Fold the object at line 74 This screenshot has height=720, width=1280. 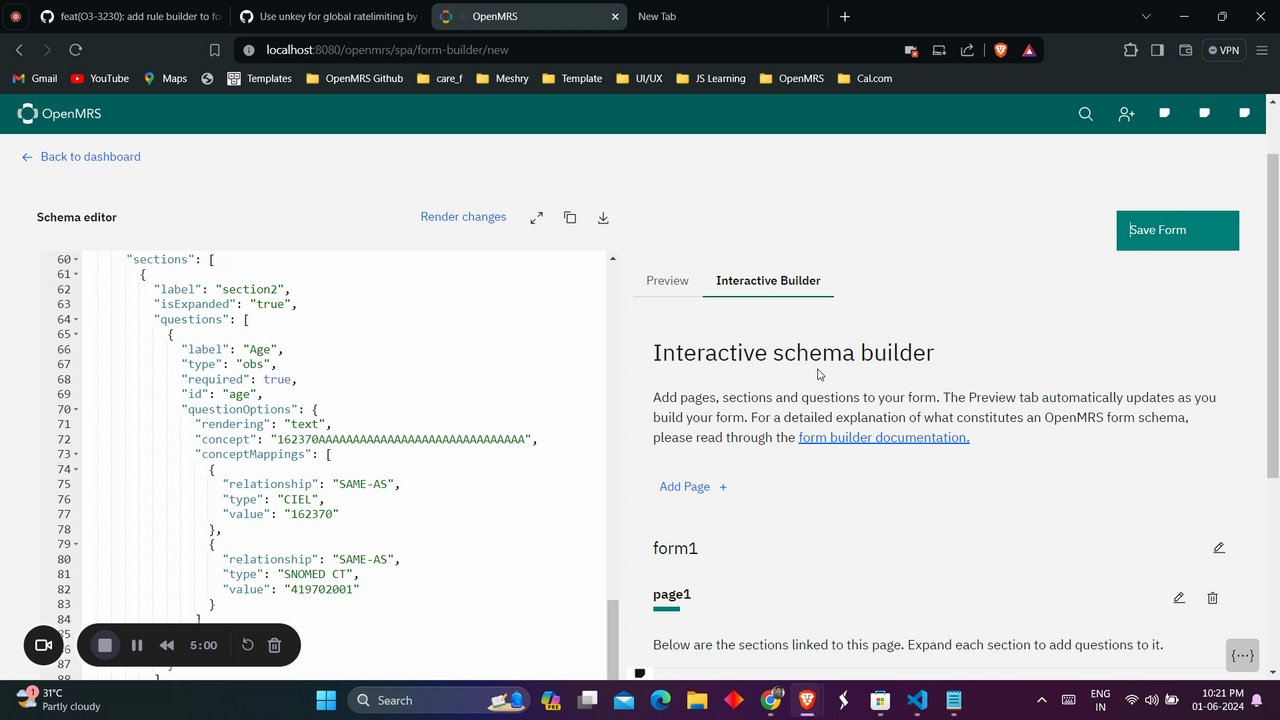point(76,470)
